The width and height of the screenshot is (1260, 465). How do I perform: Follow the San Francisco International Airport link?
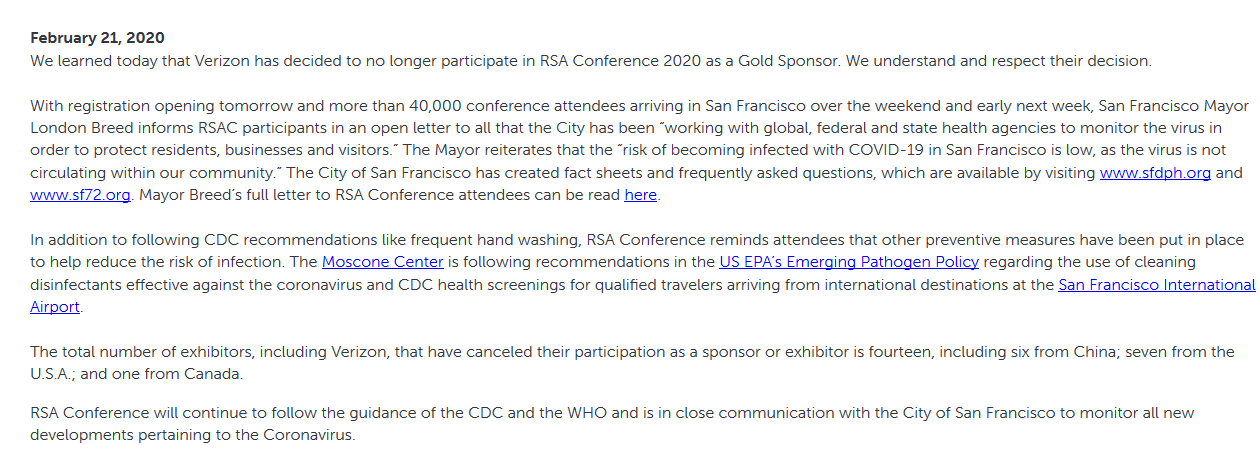pyautogui.click(x=1156, y=285)
